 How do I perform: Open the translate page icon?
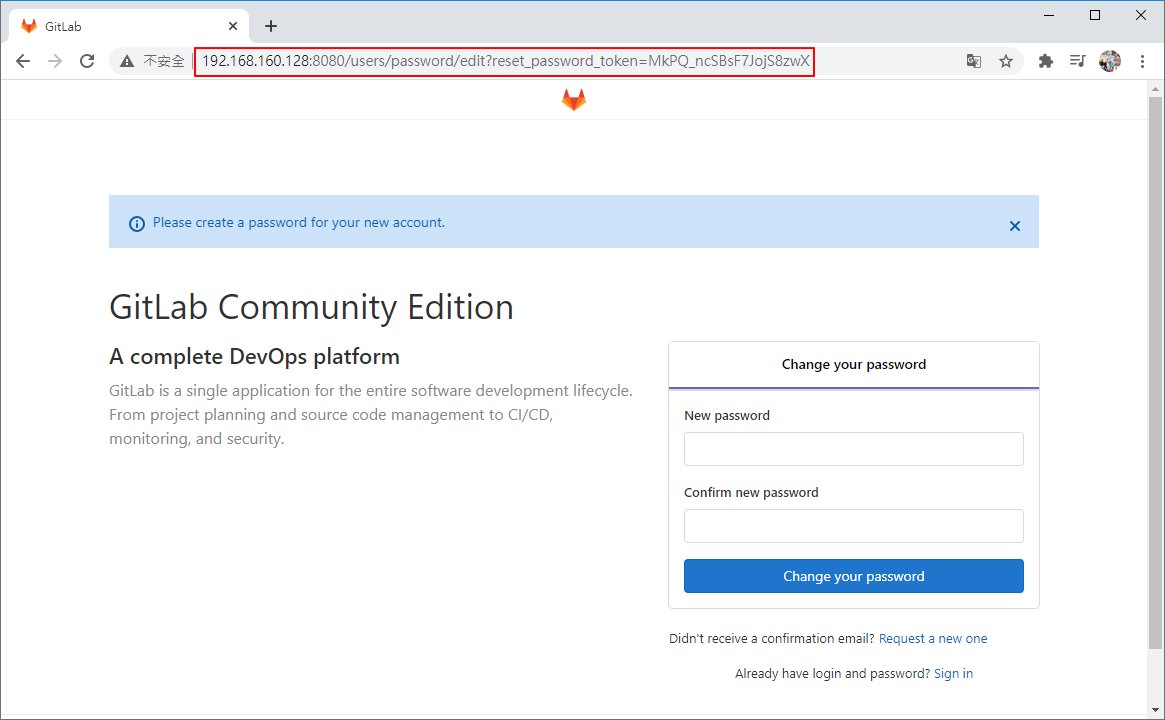(x=973, y=61)
